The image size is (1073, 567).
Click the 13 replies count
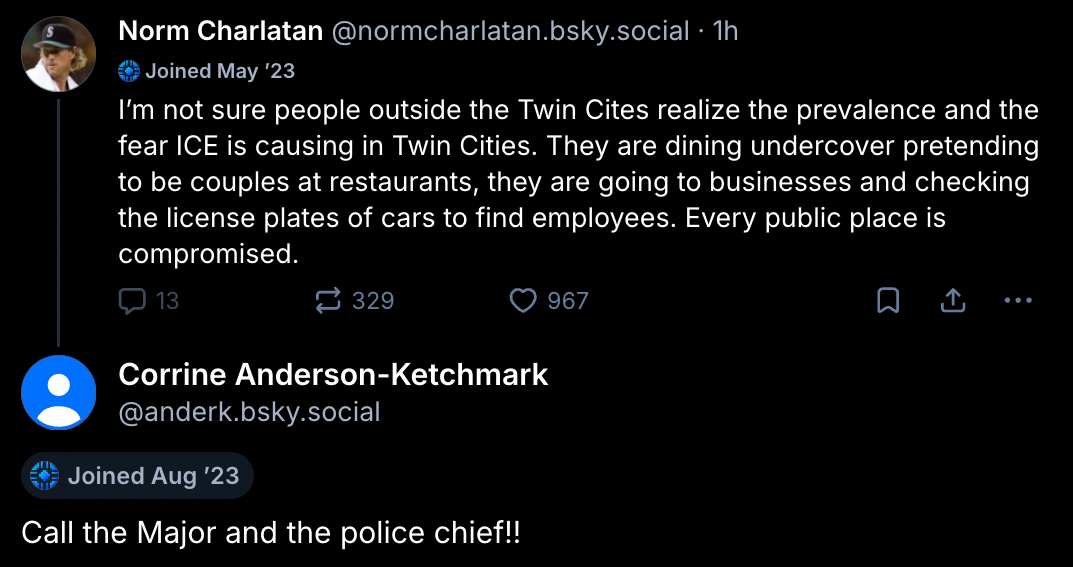coord(167,300)
